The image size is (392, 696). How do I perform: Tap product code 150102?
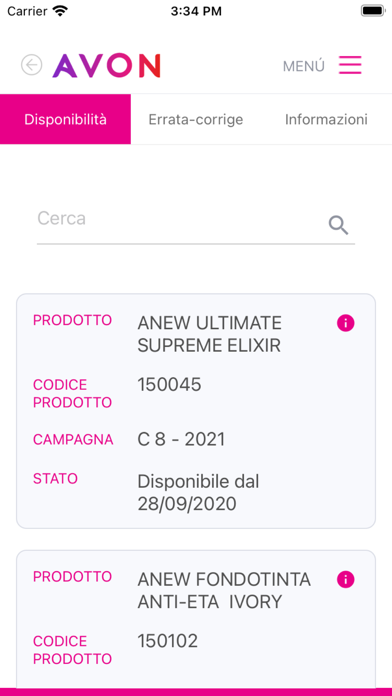pyautogui.click(x=167, y=641)
